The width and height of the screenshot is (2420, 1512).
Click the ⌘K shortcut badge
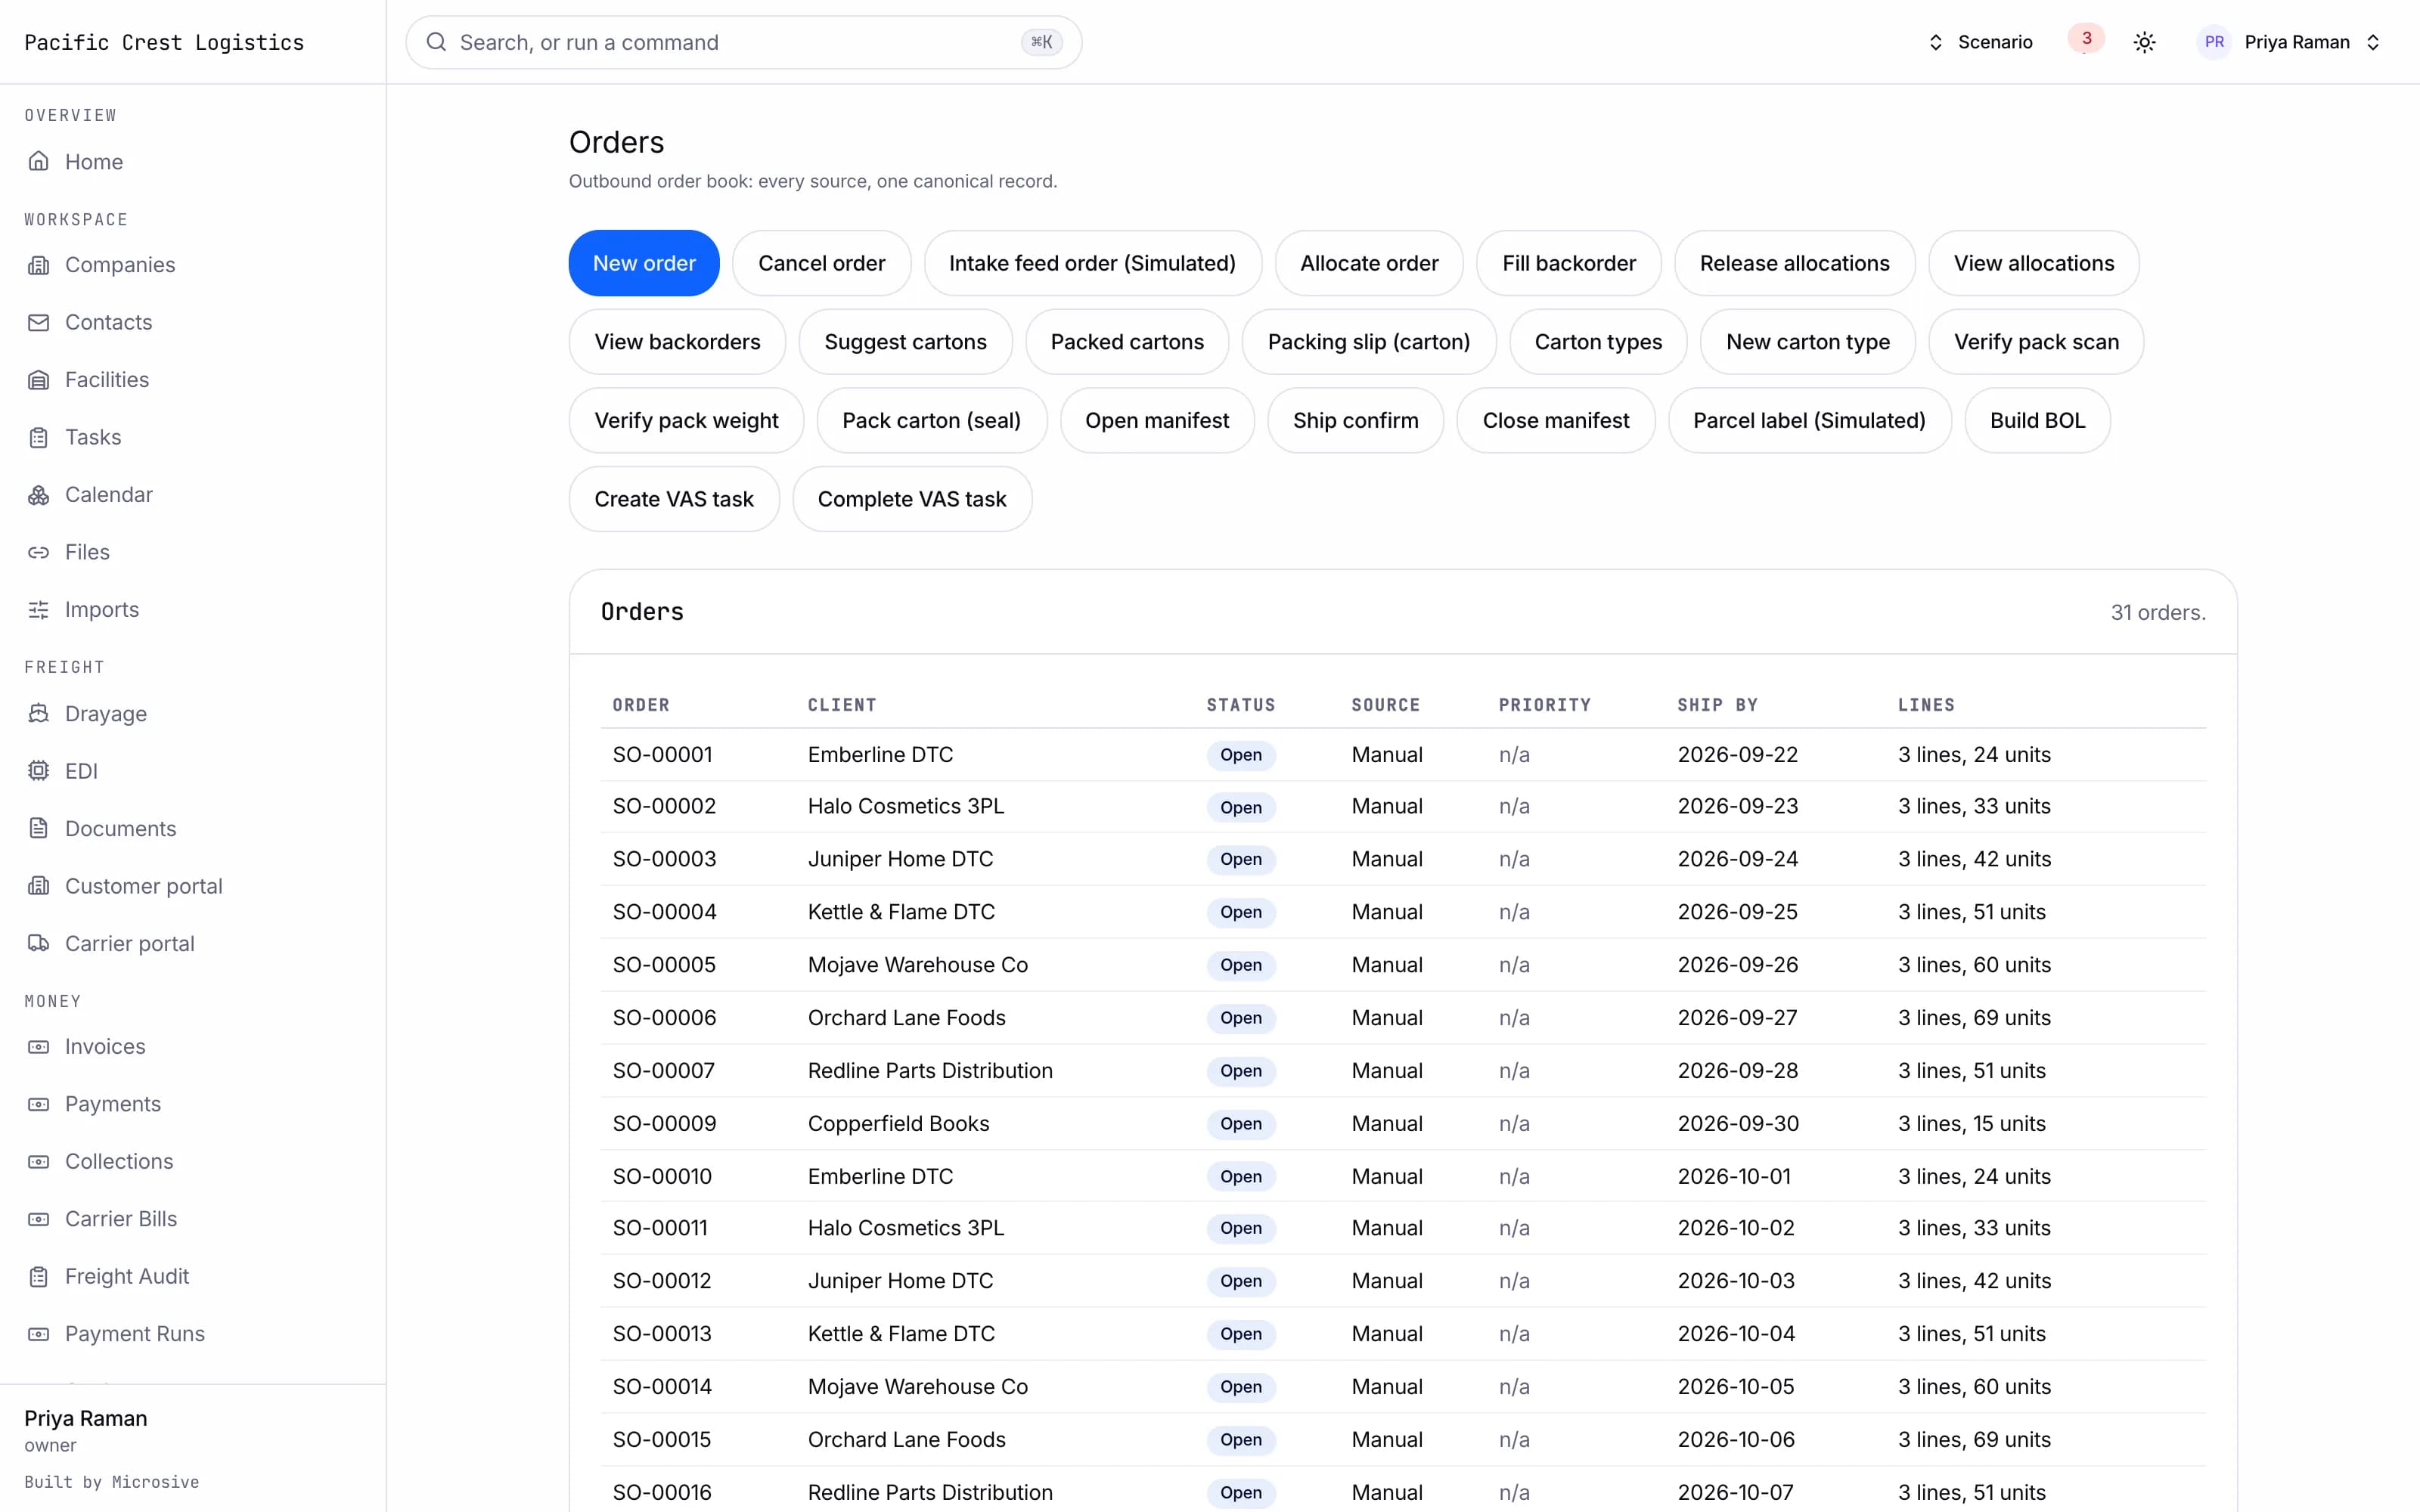click(1041, 42)
